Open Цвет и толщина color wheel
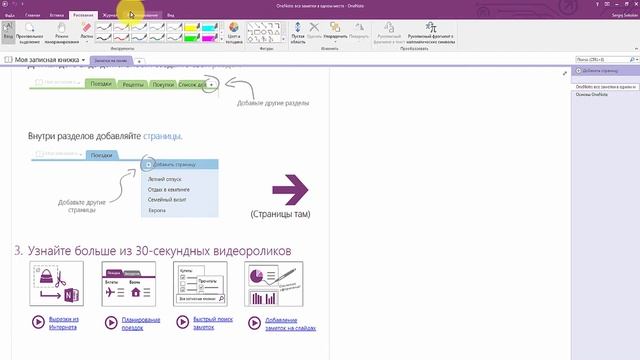This screenshot has width=640, height=360. point(234,33)
